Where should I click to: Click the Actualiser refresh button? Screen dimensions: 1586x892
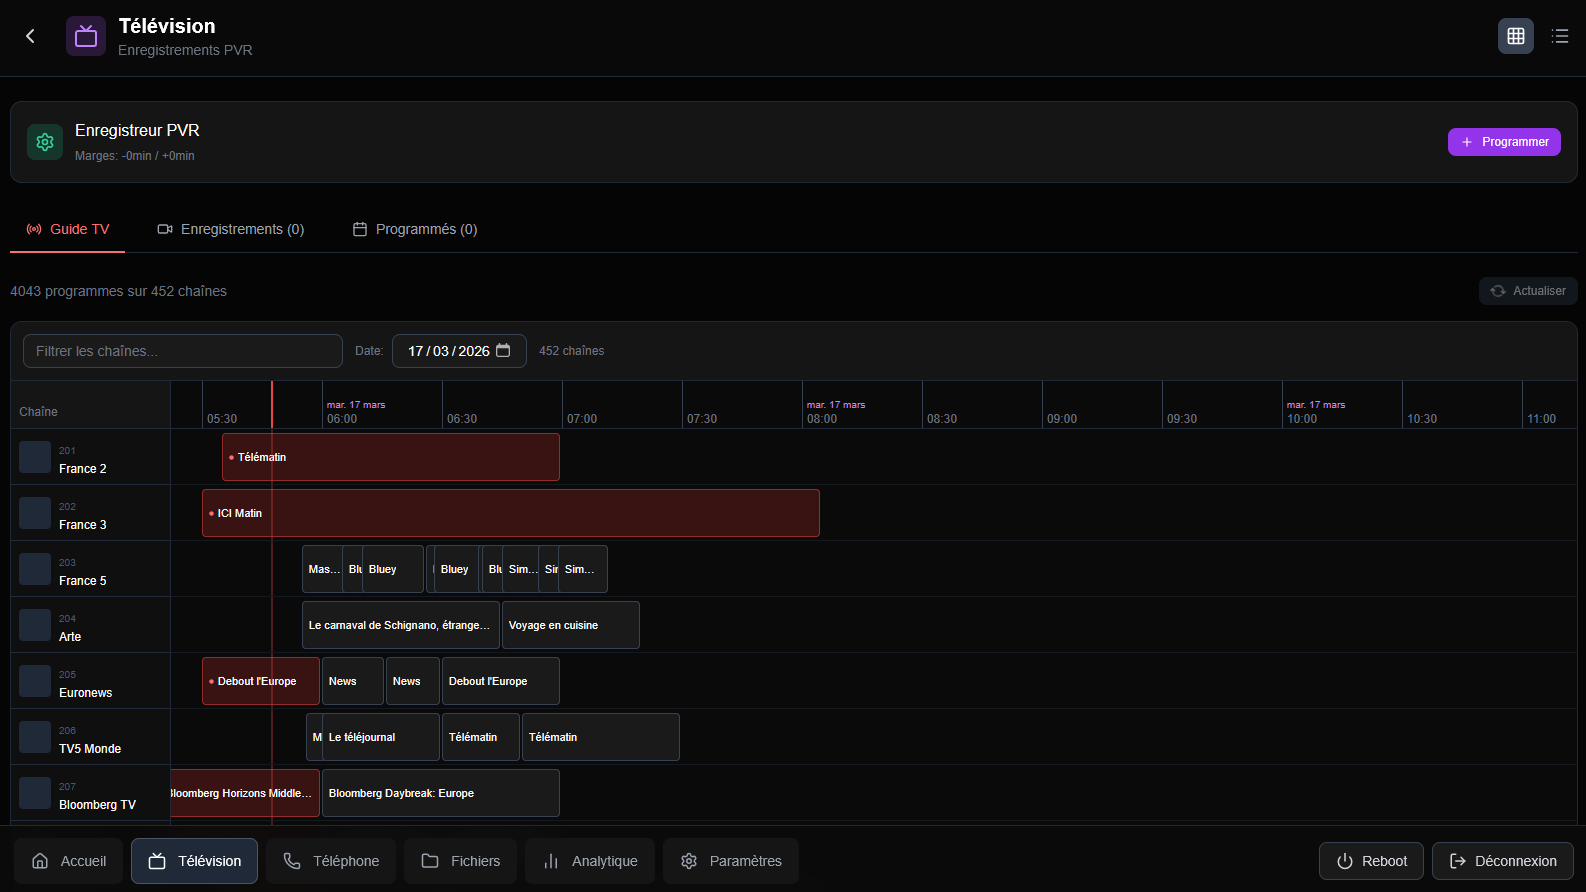pos(1528,291)
